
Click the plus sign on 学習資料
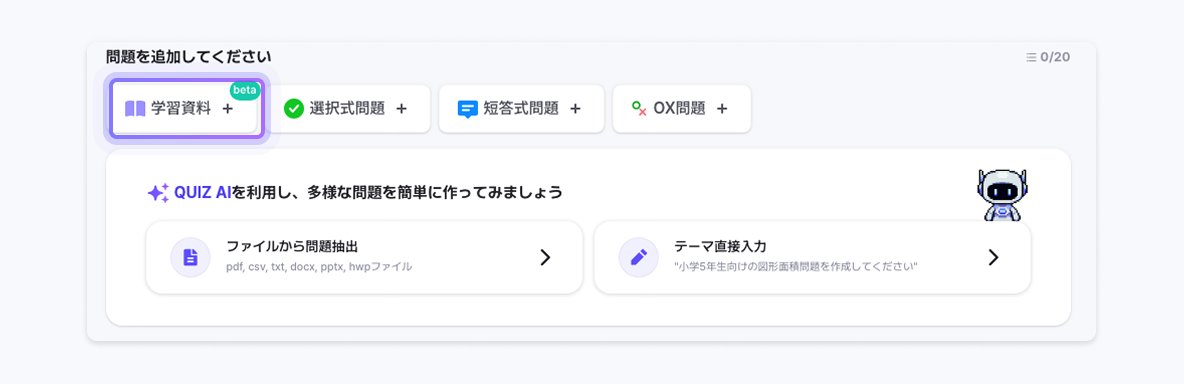228,109
